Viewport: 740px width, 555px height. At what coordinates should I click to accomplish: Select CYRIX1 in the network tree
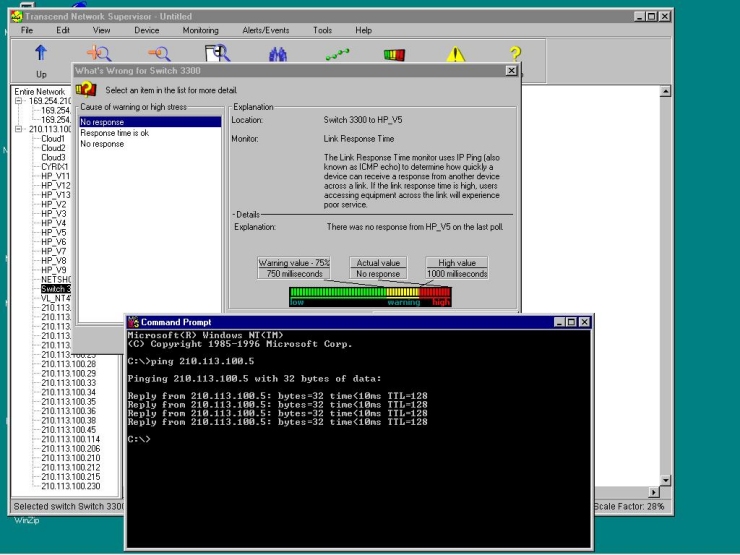coord(55,167)
